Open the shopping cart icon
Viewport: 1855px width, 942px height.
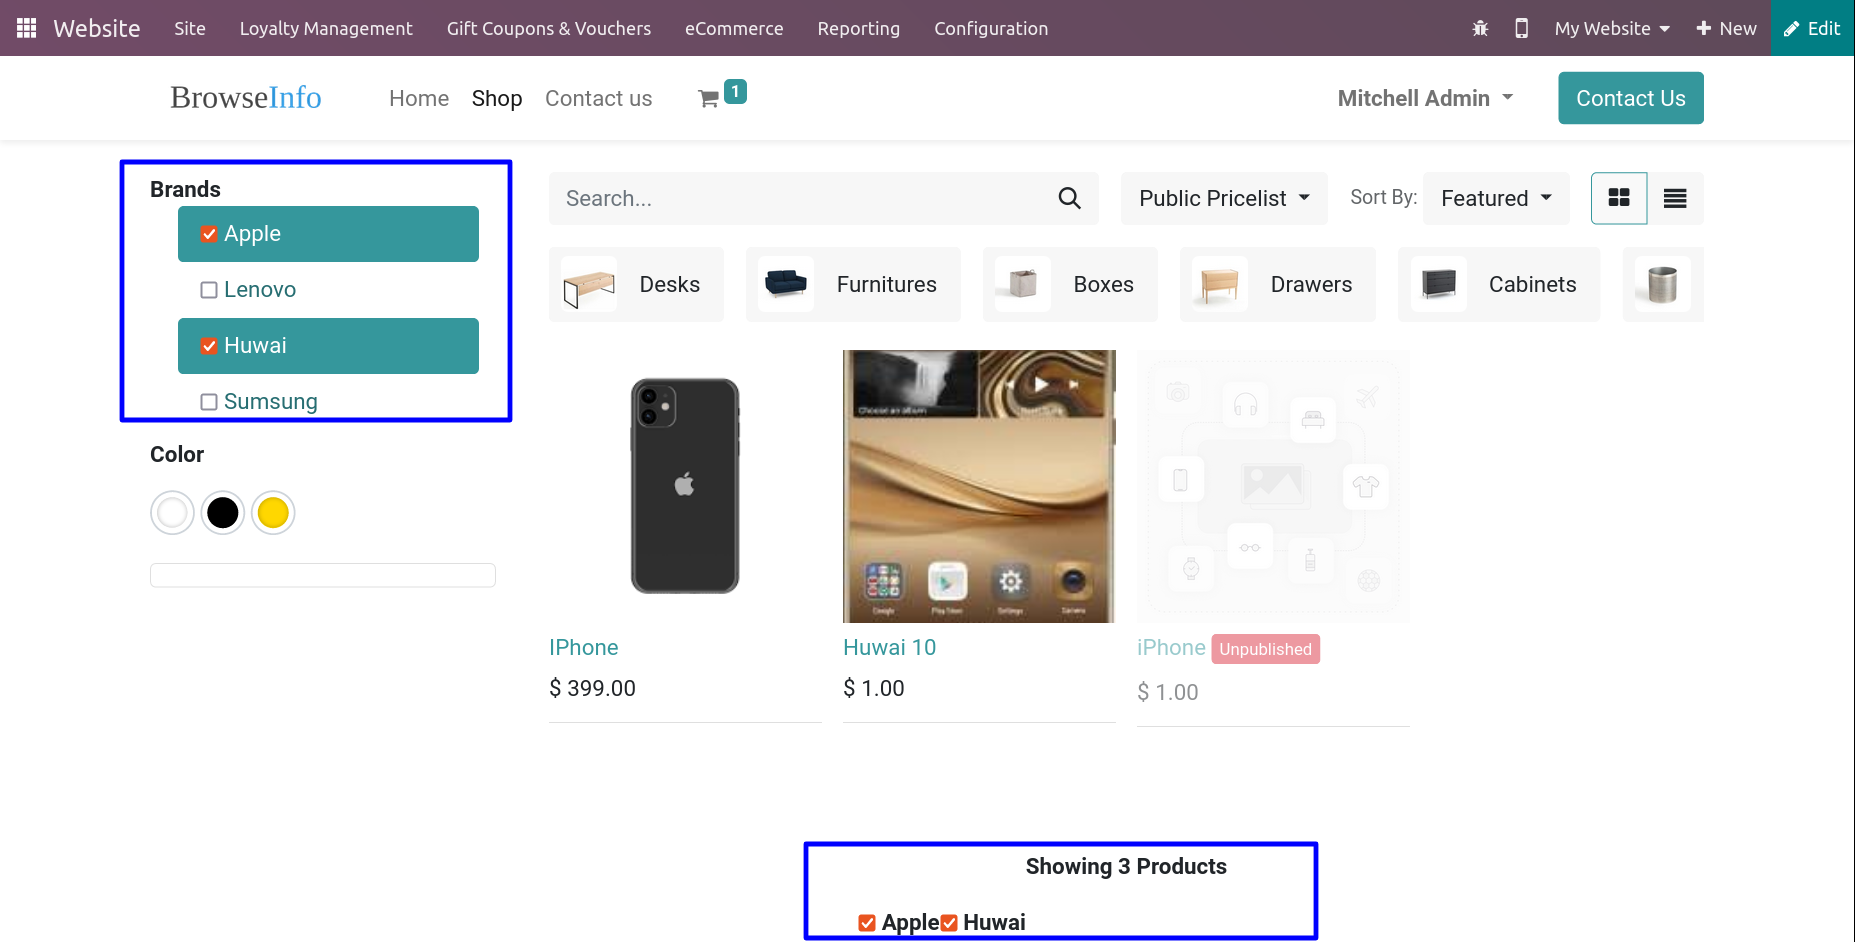[x=709, y=98]
